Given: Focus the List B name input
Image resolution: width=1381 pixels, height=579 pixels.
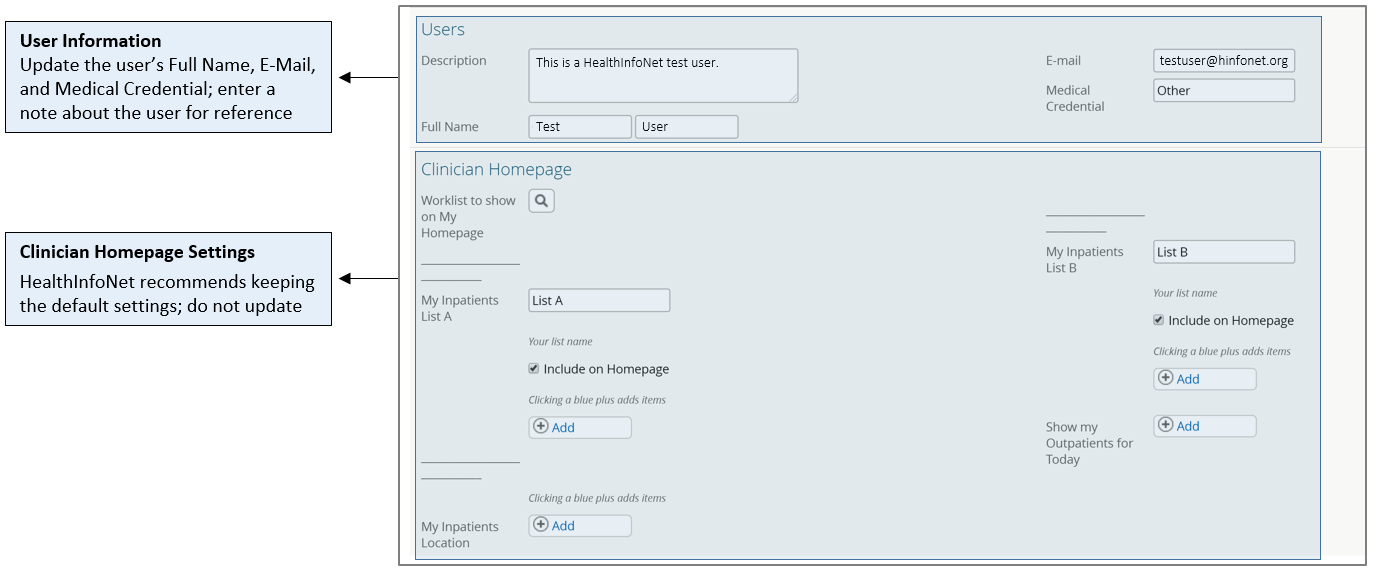Looking at the screenshot, I should coord(1223,252).
